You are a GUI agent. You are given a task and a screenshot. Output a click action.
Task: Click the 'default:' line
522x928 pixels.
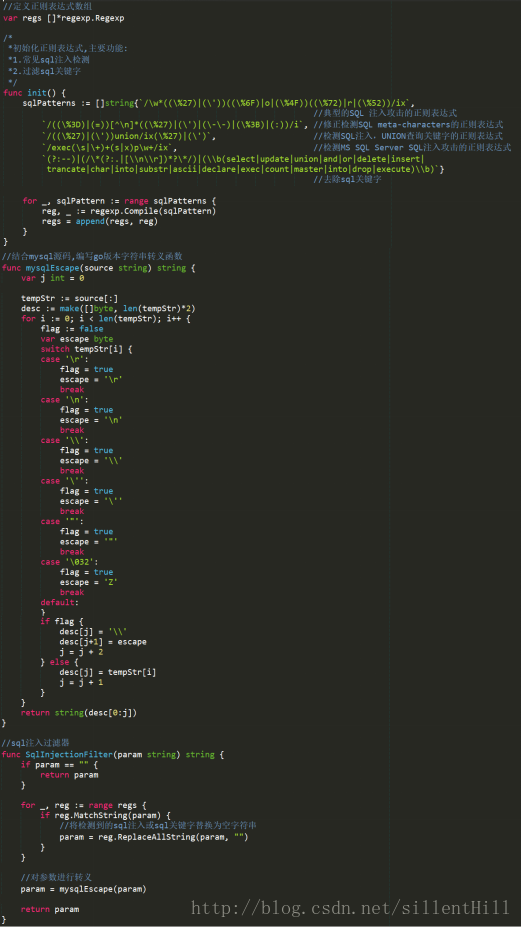(x=60, y=602)
